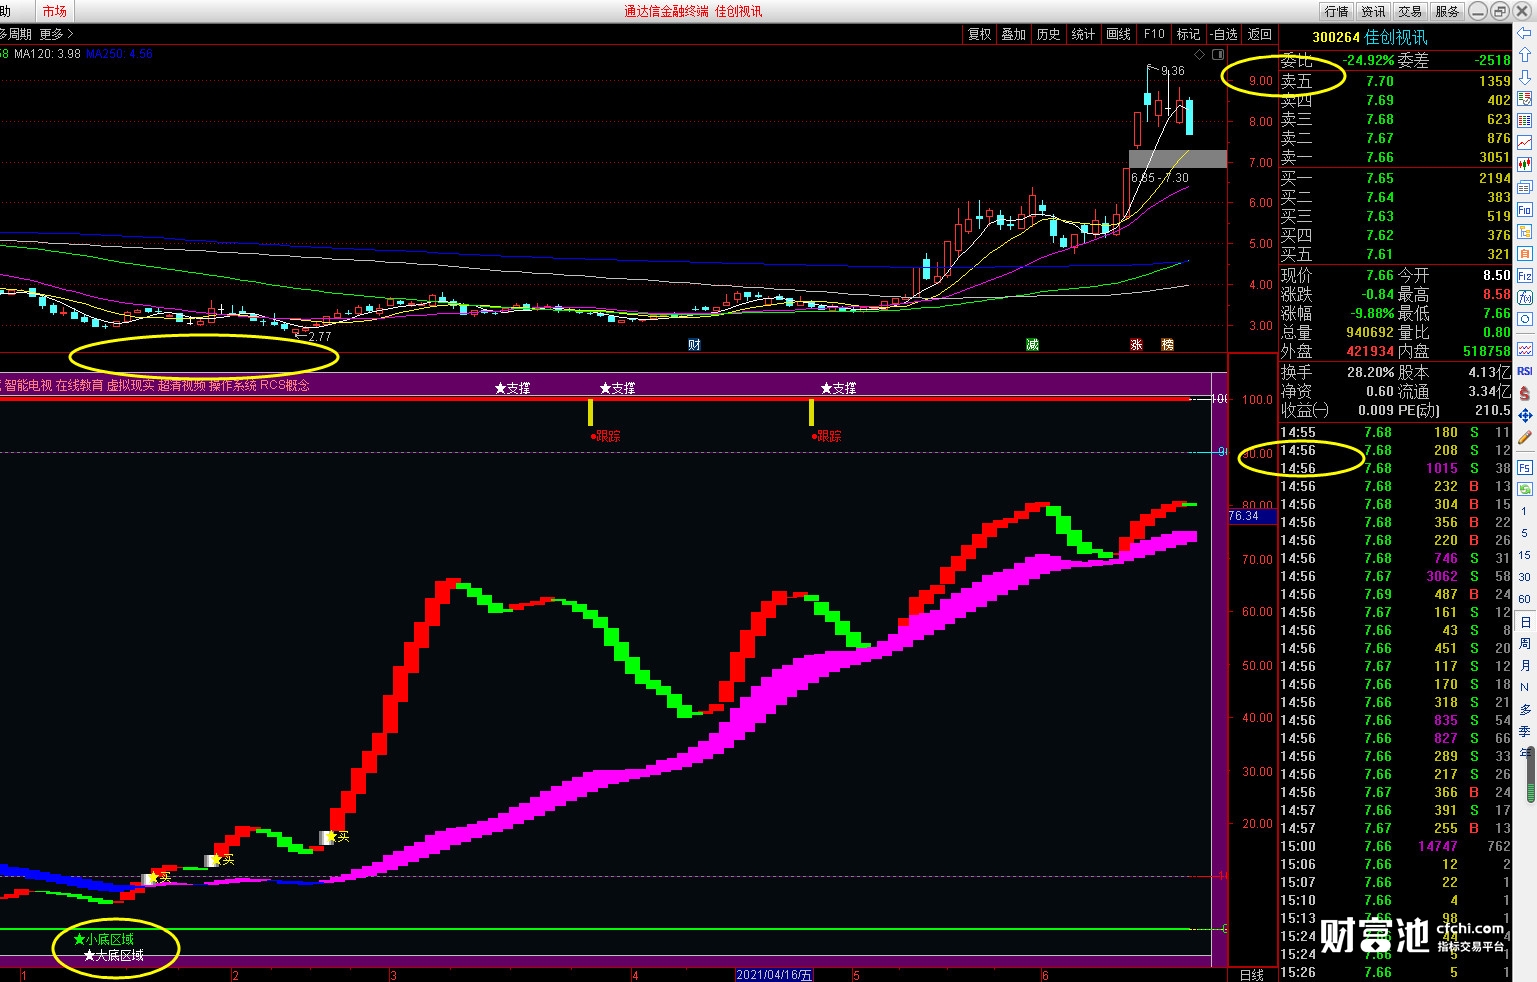Screen dimensions: 1537x982
Task: Select the monthly 月 period
Action: [x=1525, y=665]
